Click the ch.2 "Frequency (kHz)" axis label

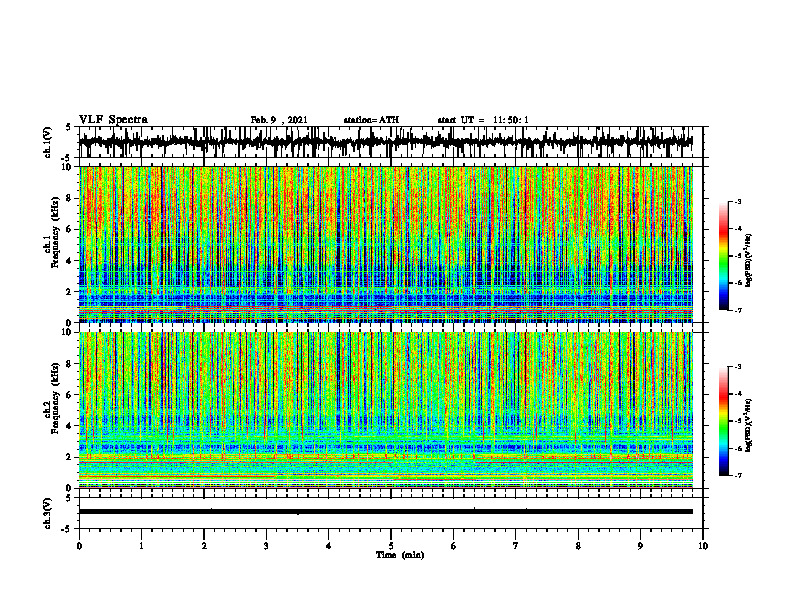(55, 398)
